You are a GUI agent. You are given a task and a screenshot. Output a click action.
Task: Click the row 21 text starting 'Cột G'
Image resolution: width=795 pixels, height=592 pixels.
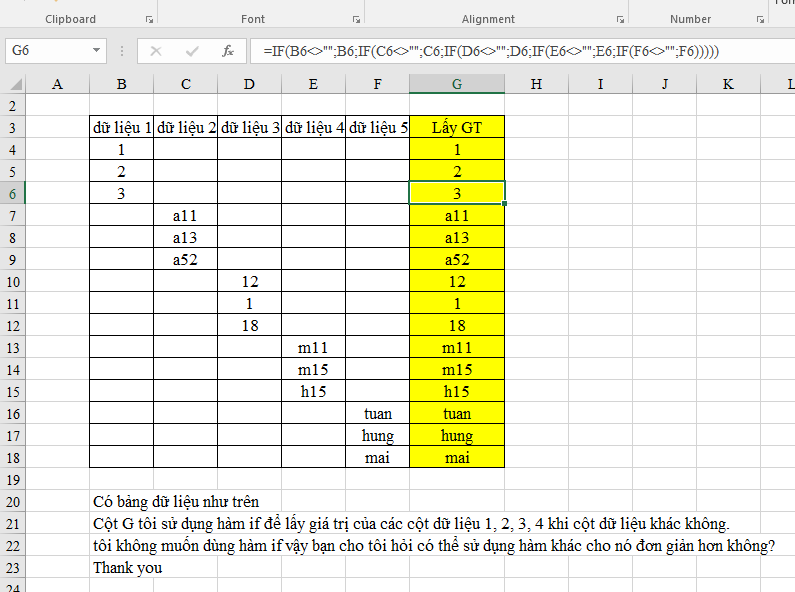pyautogui.click(x=411, y=524)
